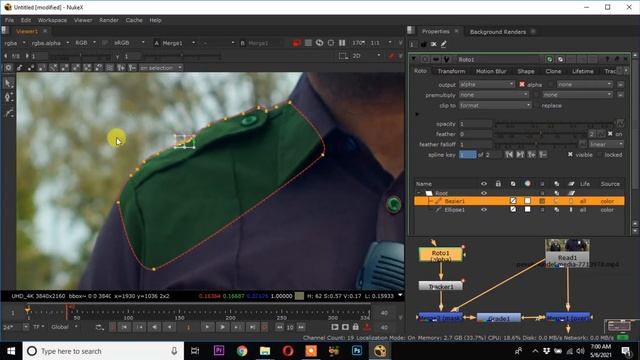Toggle the replace checkbox
This screenshot has width=640, height=360.
tap(536, 105)
